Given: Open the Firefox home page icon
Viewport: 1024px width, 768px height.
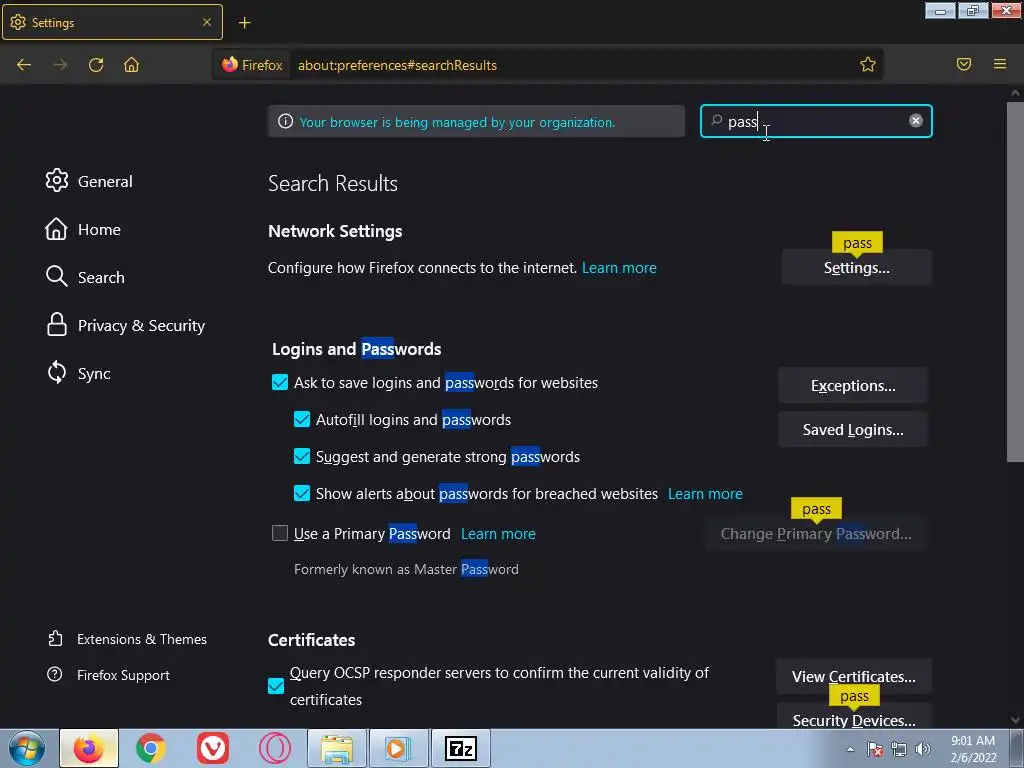Looking at the screenshot, I should [131, 65].
